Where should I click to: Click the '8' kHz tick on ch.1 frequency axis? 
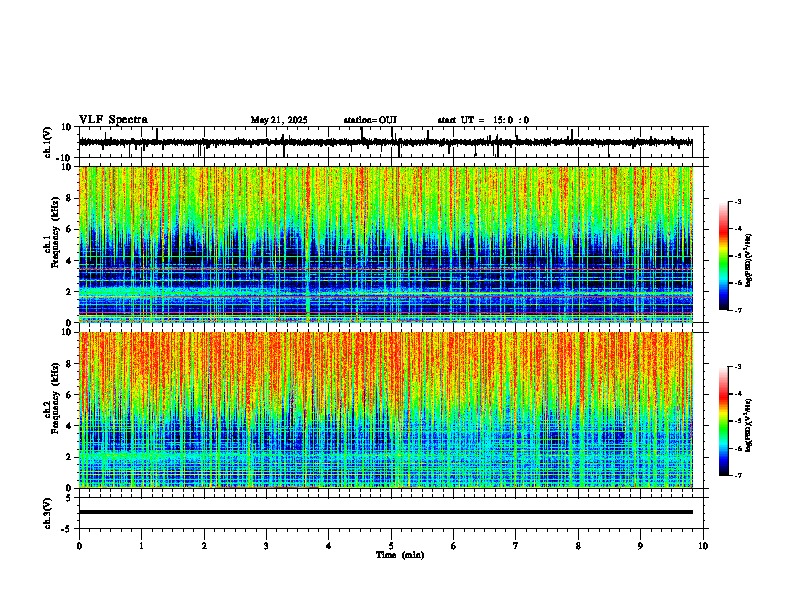(x=69, y=198)
